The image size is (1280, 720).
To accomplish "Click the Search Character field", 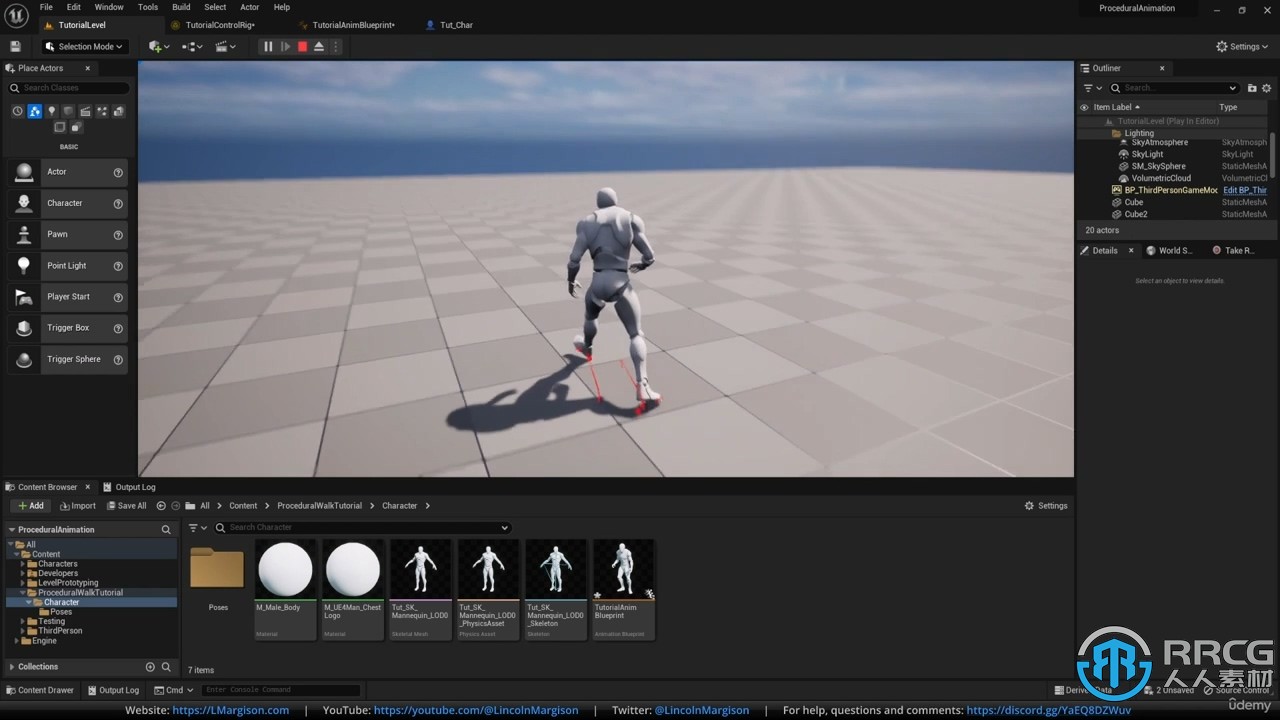I will 362,528.
